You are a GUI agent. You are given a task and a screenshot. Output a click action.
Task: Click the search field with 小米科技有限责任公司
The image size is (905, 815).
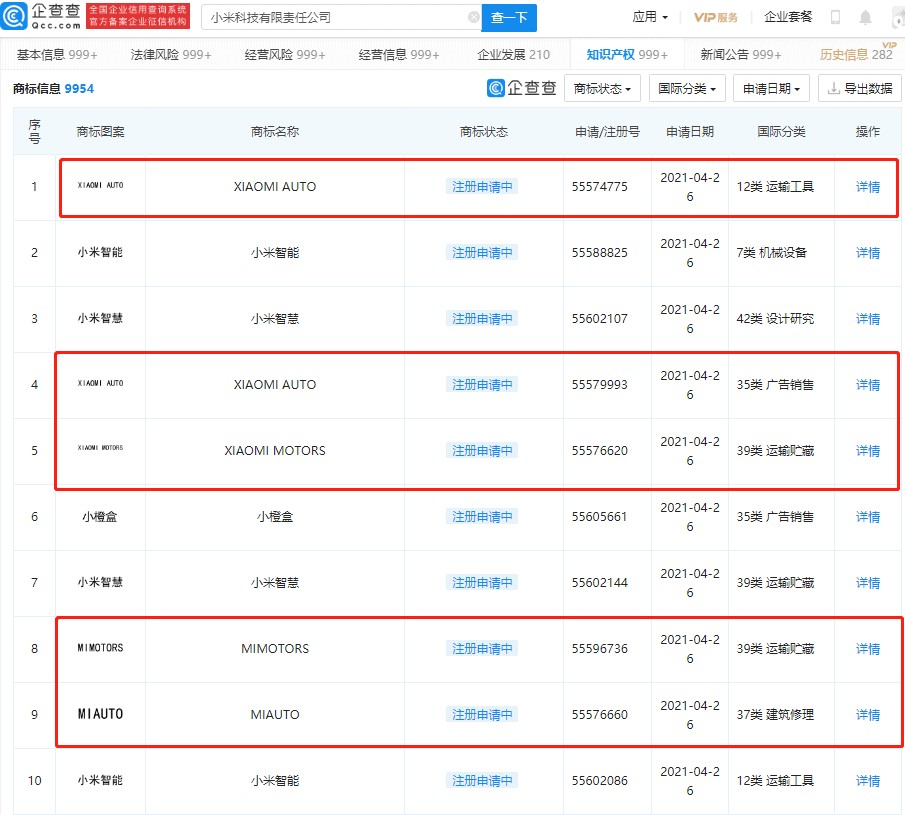(x=341, y=17)
